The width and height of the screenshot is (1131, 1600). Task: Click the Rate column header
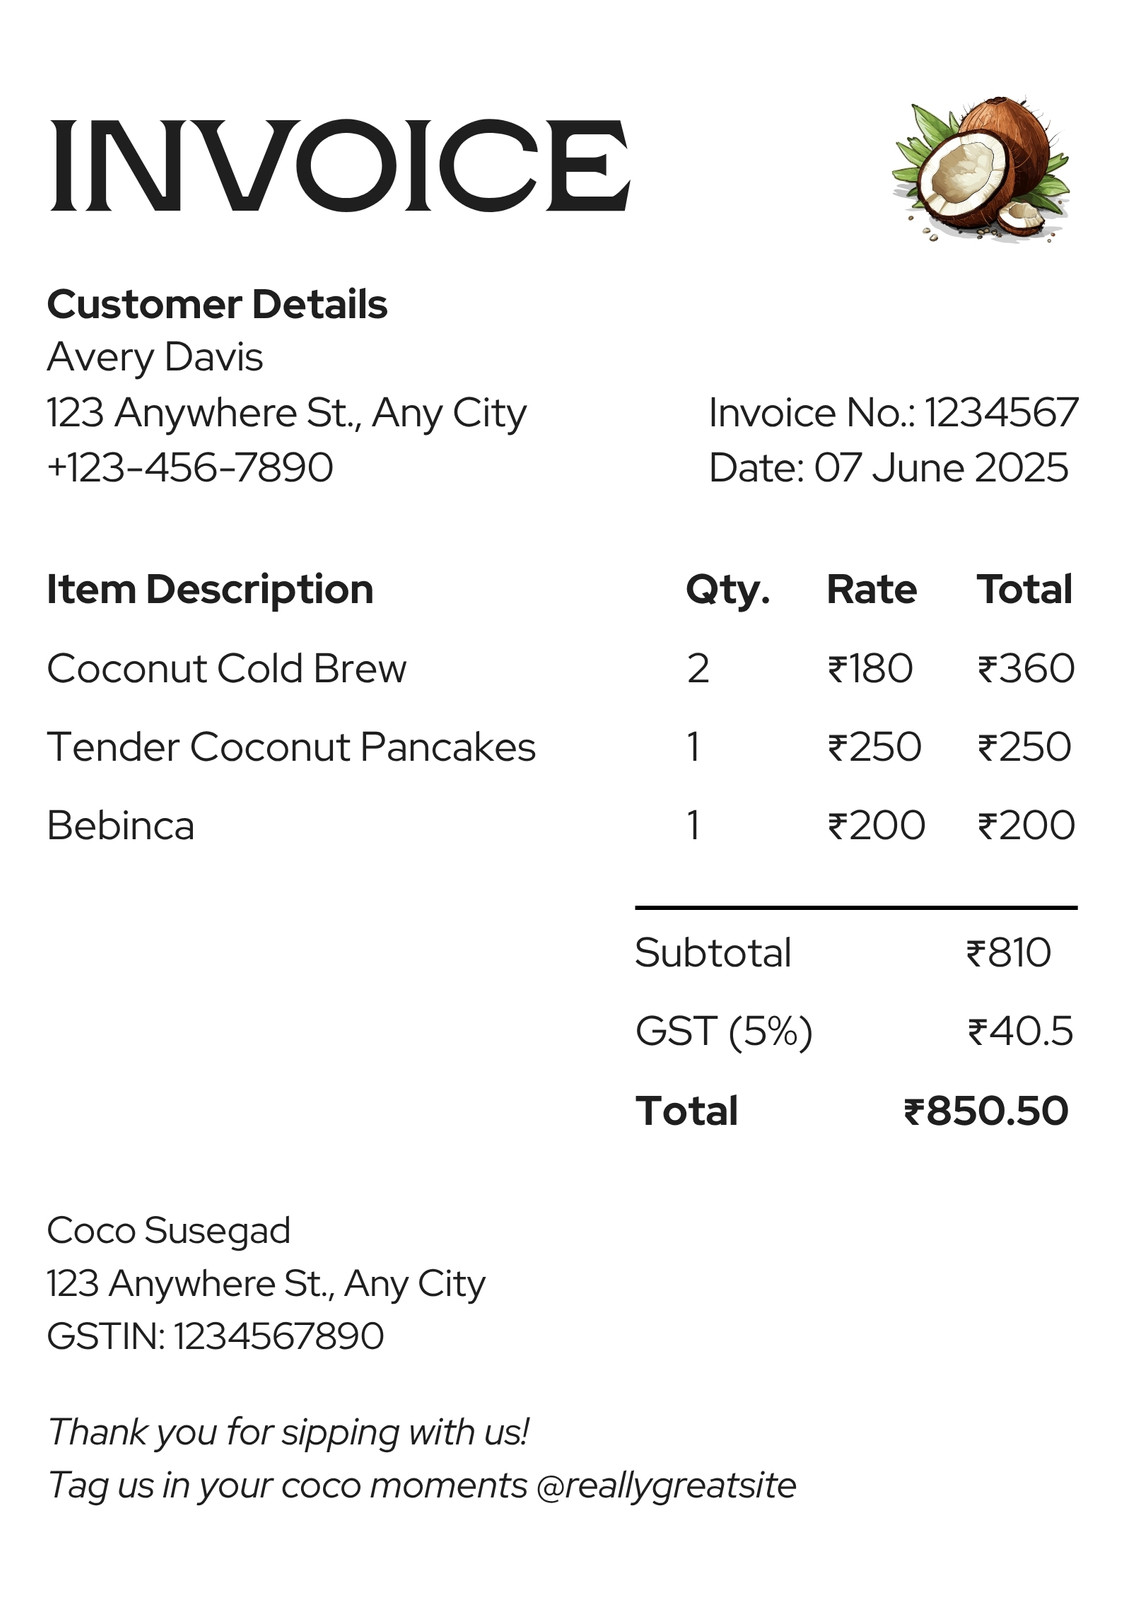(871, 590)
